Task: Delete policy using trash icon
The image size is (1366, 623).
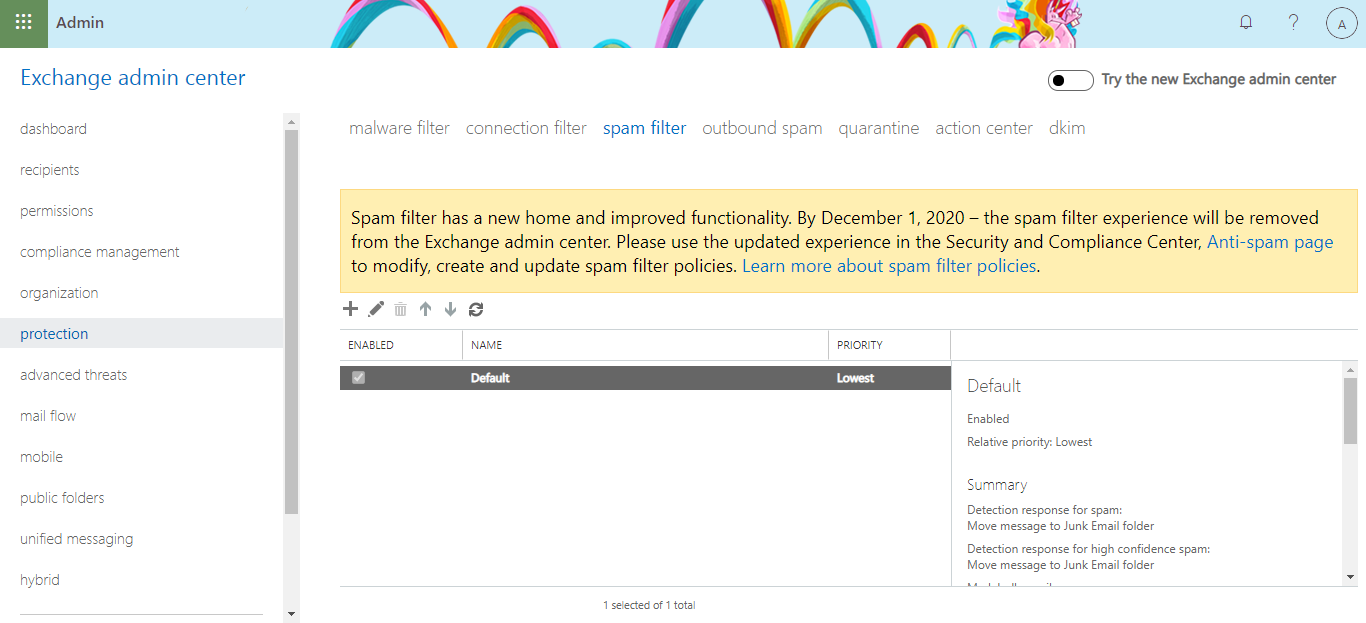Action: pyautogui.click(x=400, y=309)
